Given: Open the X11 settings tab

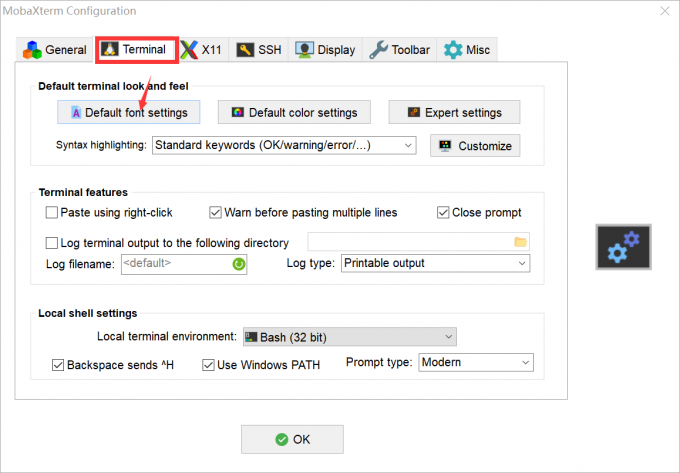Looking at the screenshot, I should [x=203, y=49].
